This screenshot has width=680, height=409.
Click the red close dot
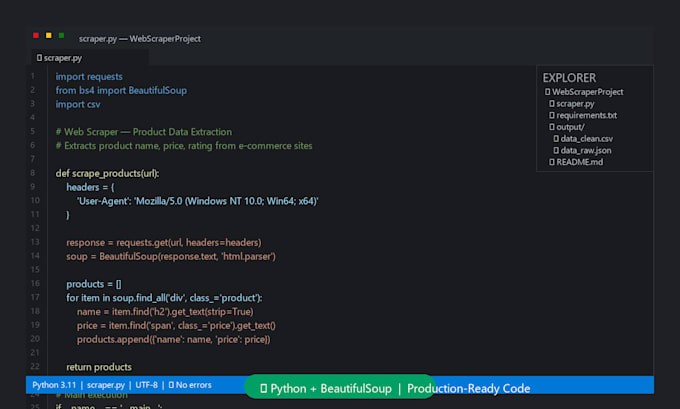pos(36,35)
